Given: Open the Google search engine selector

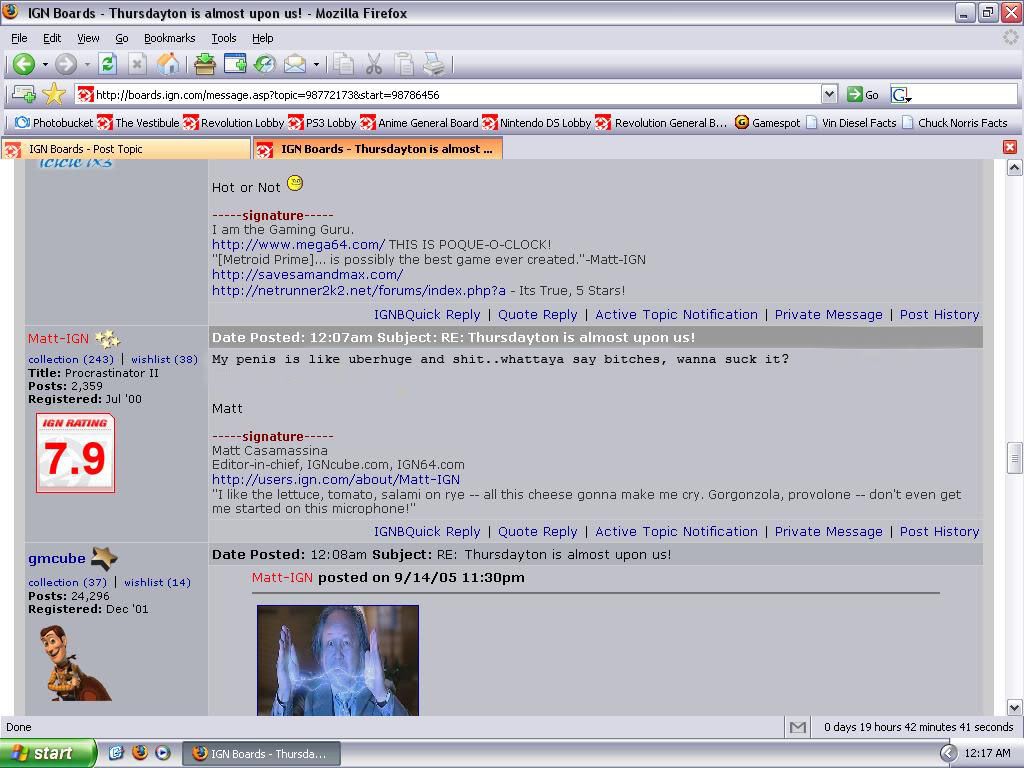Looking at the screenshot, I should coord(901,95).
